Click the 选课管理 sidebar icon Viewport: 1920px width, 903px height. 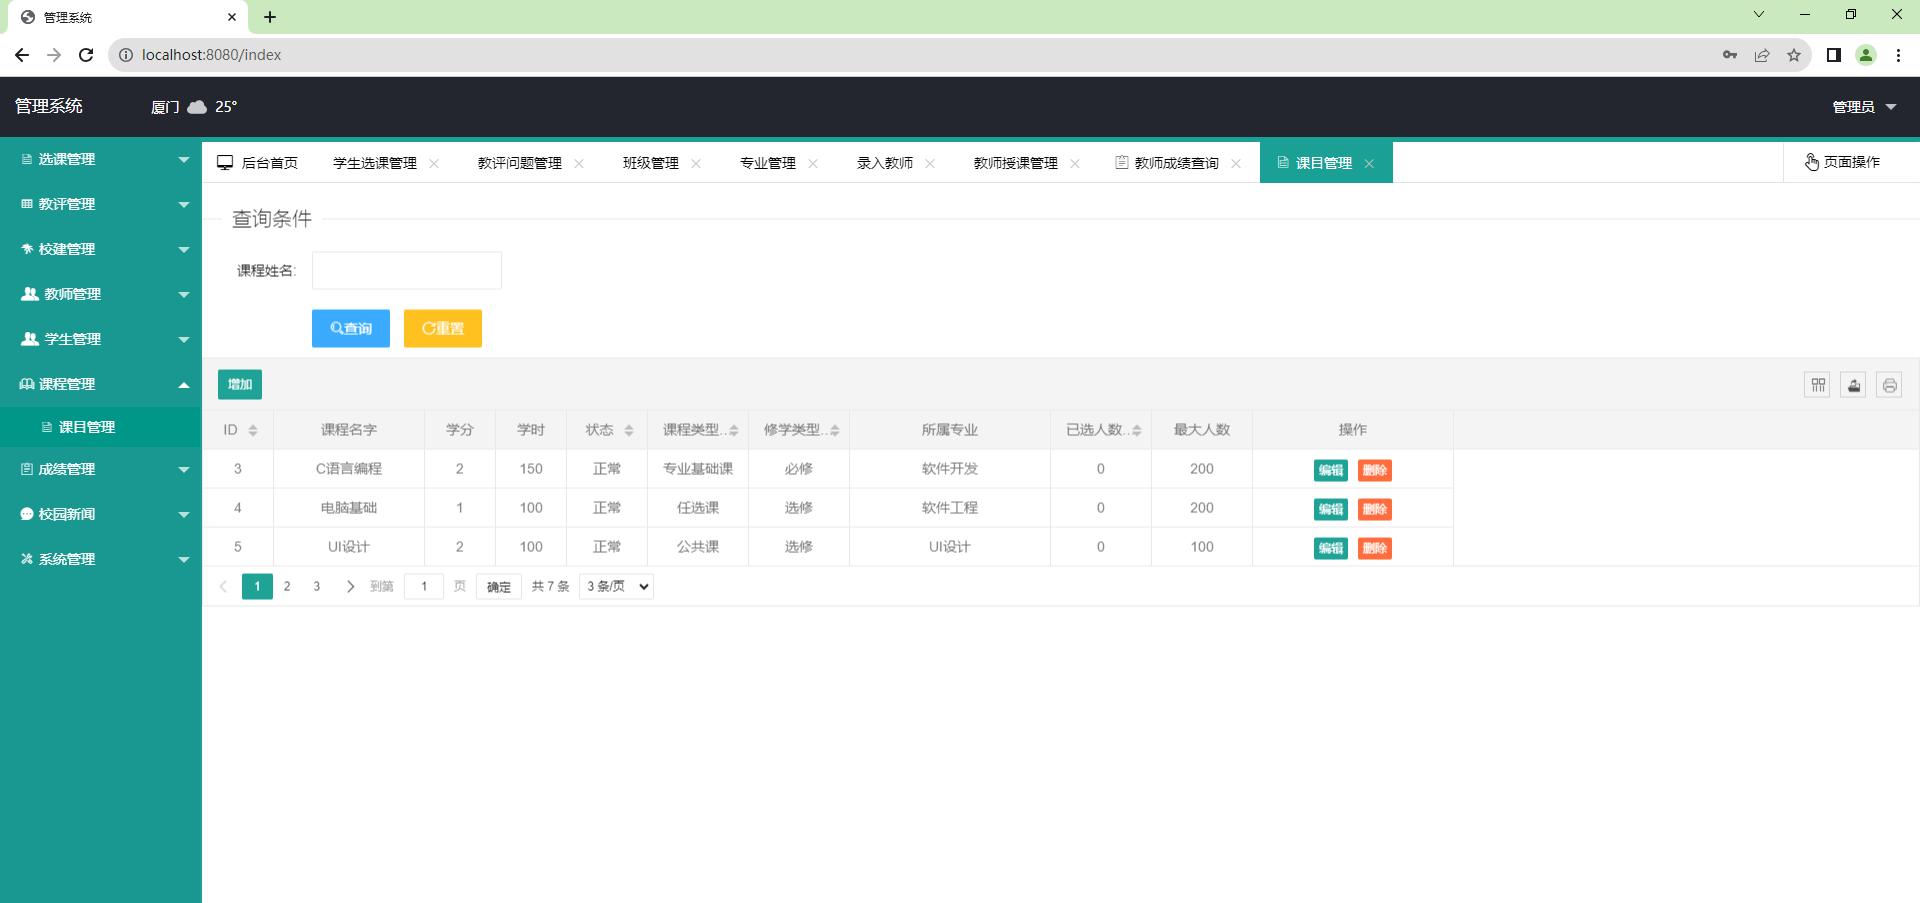tap(26, 158)
